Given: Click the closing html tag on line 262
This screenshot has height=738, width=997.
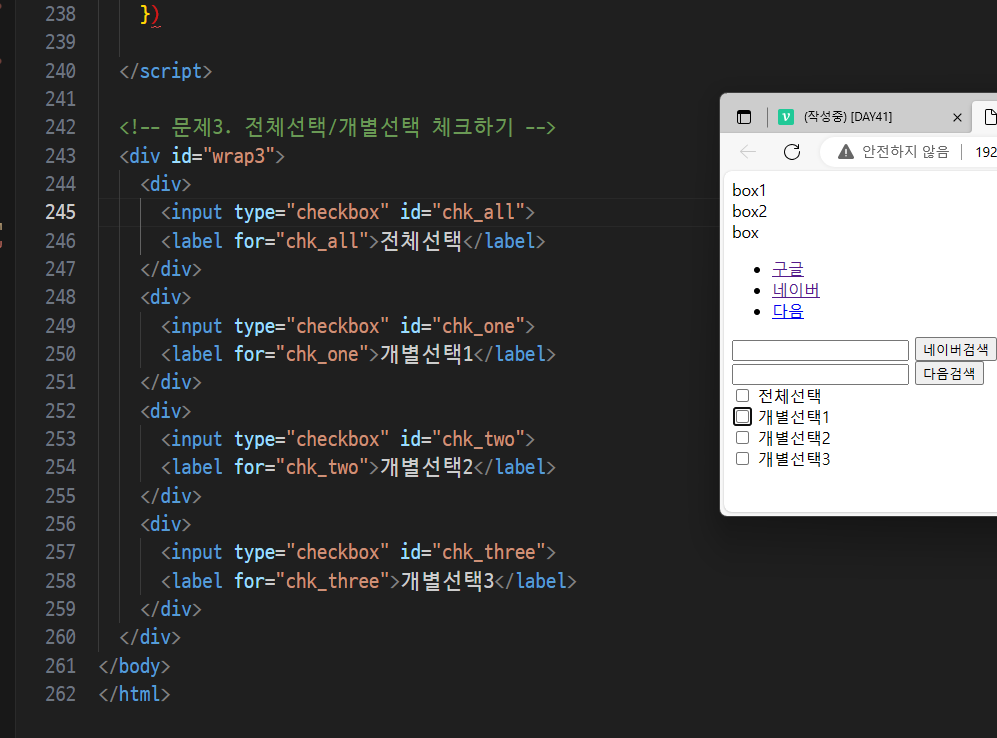Looking at the screenshot, I should coord(134,694).
